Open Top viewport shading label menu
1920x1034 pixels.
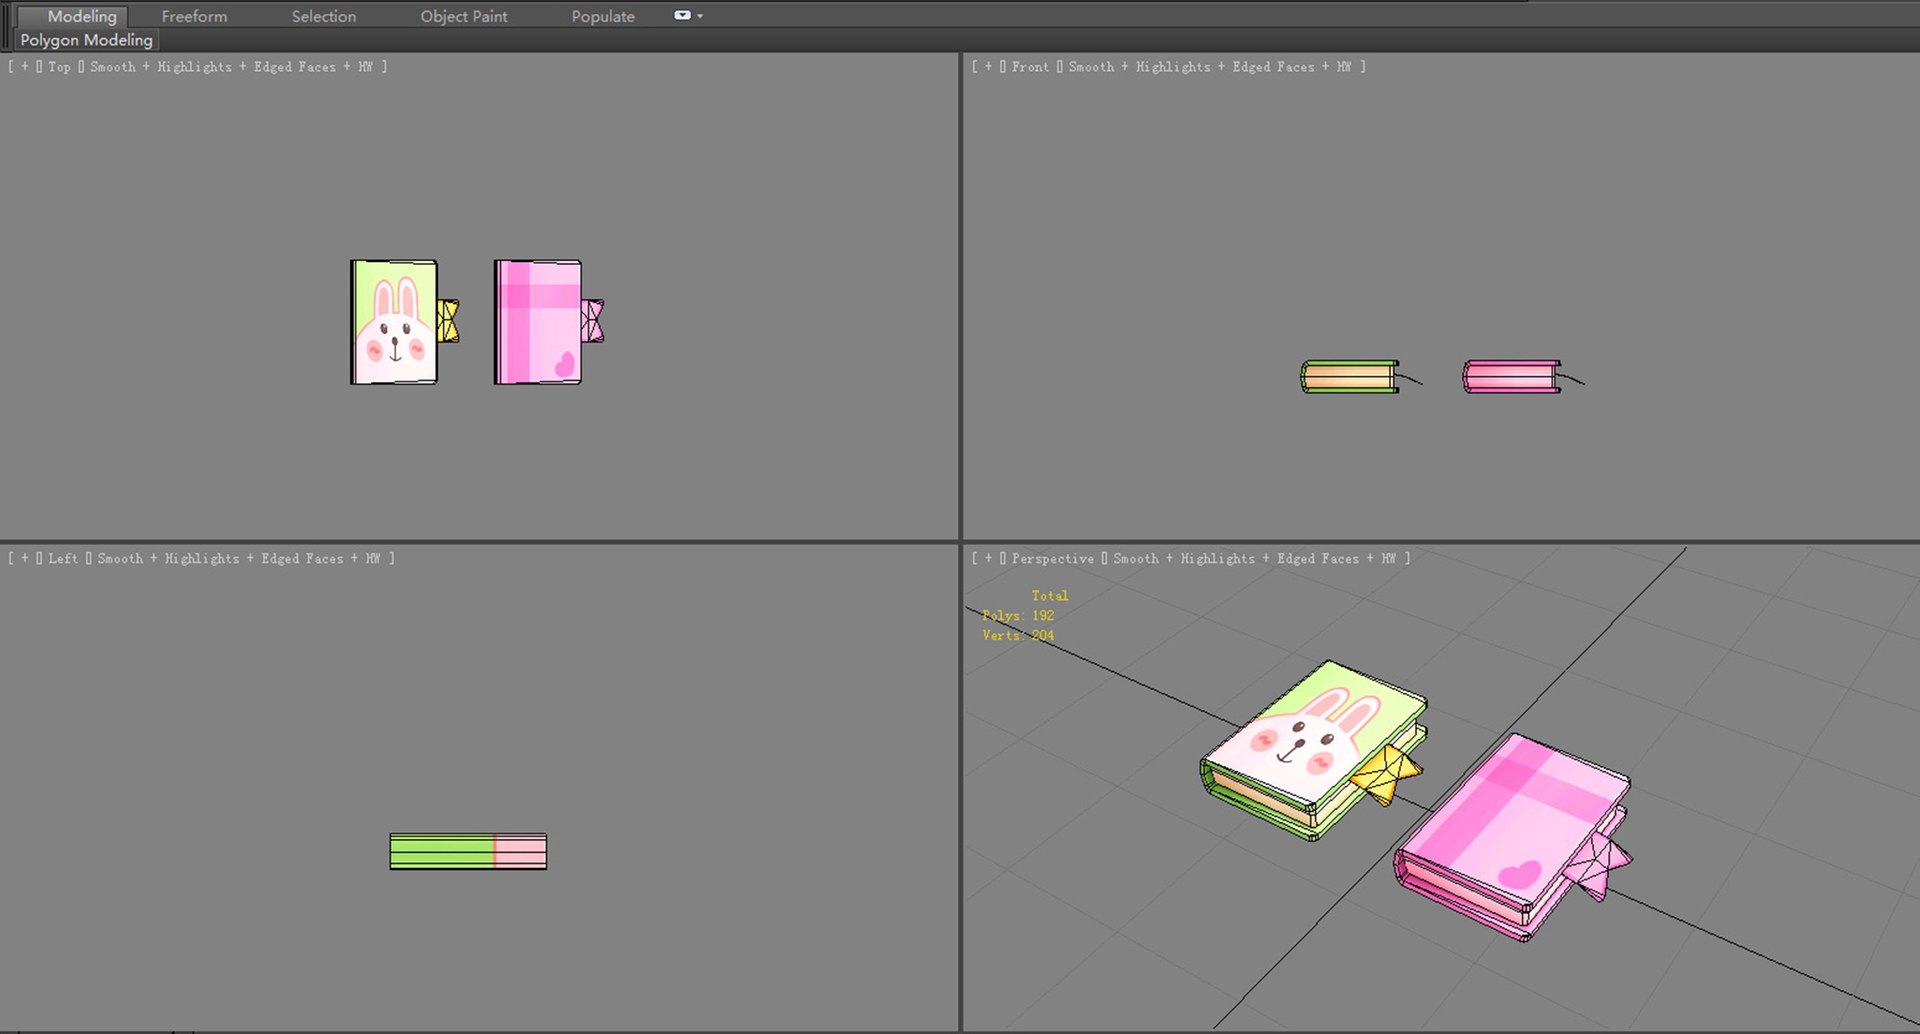pos(231,67)
